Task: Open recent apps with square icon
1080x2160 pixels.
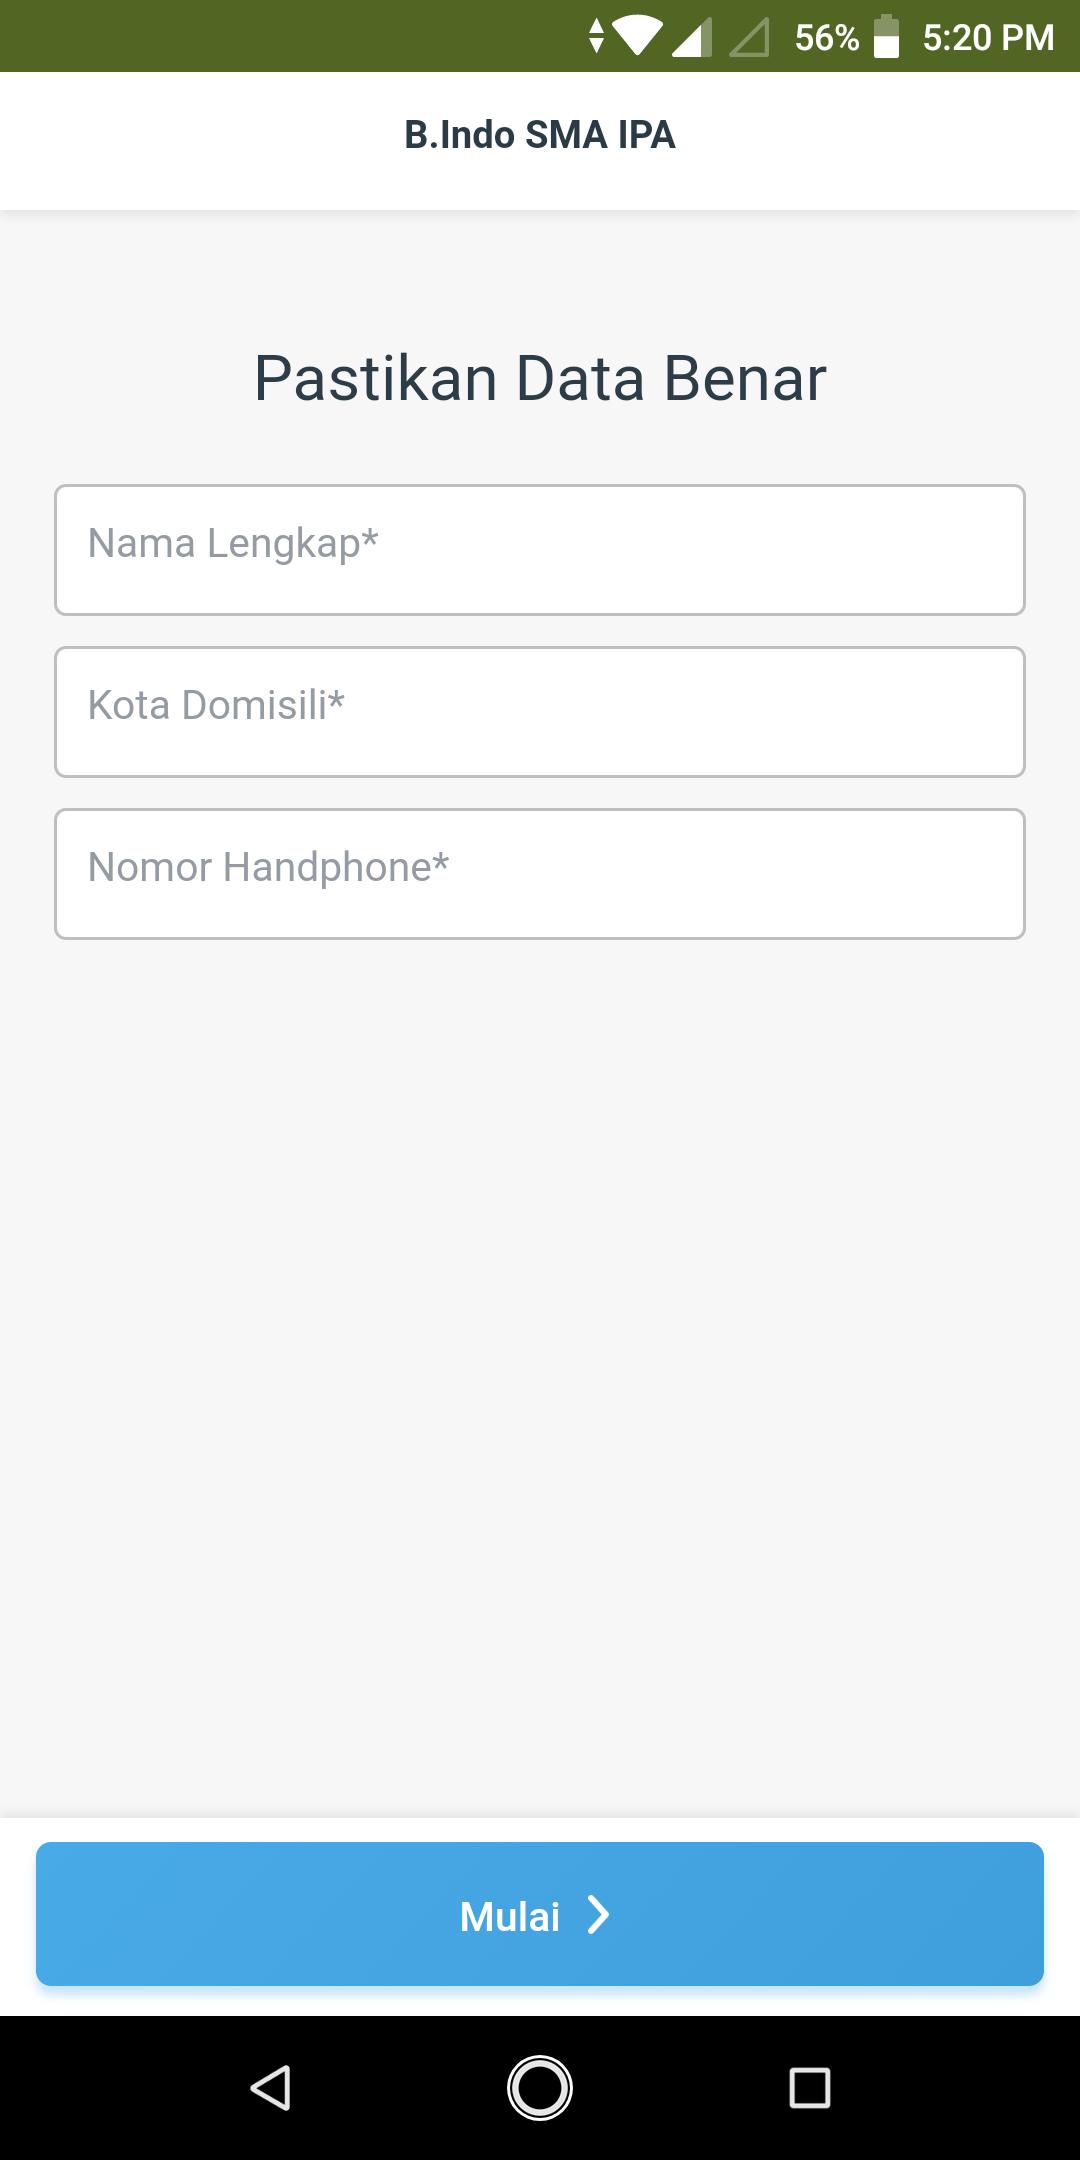Action: pyautogui.click(x=810, y=2088)
